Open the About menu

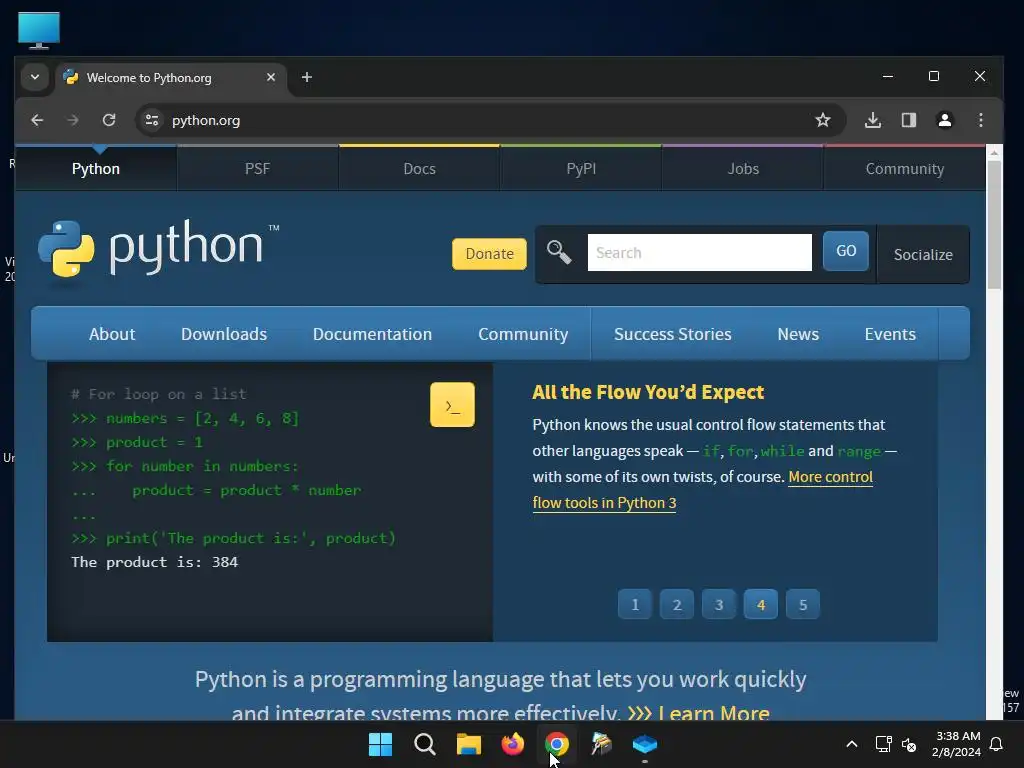pos(112,334)
